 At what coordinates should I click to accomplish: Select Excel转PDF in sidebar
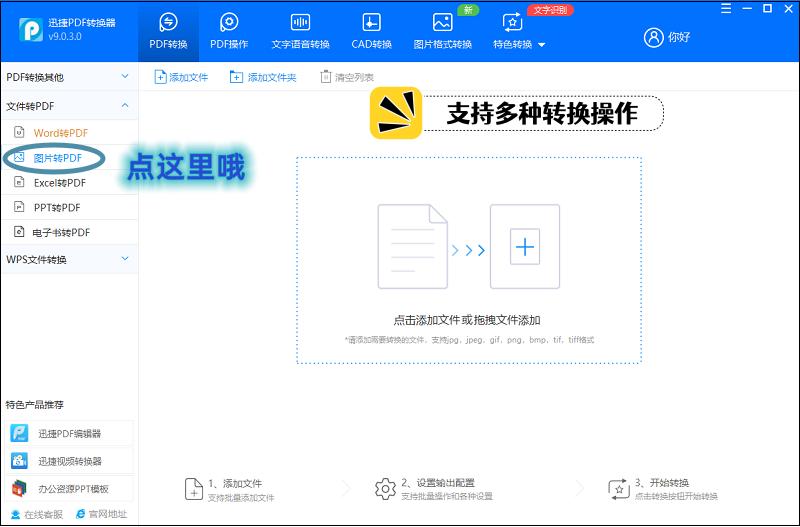[69, 183]
